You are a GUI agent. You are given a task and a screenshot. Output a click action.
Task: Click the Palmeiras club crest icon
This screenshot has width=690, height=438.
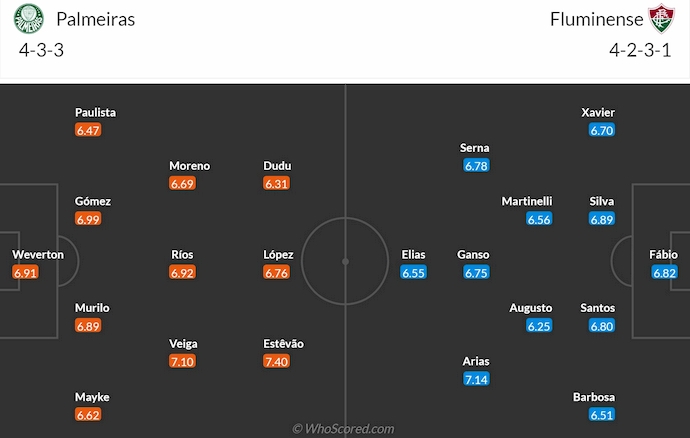pos(30,19)
